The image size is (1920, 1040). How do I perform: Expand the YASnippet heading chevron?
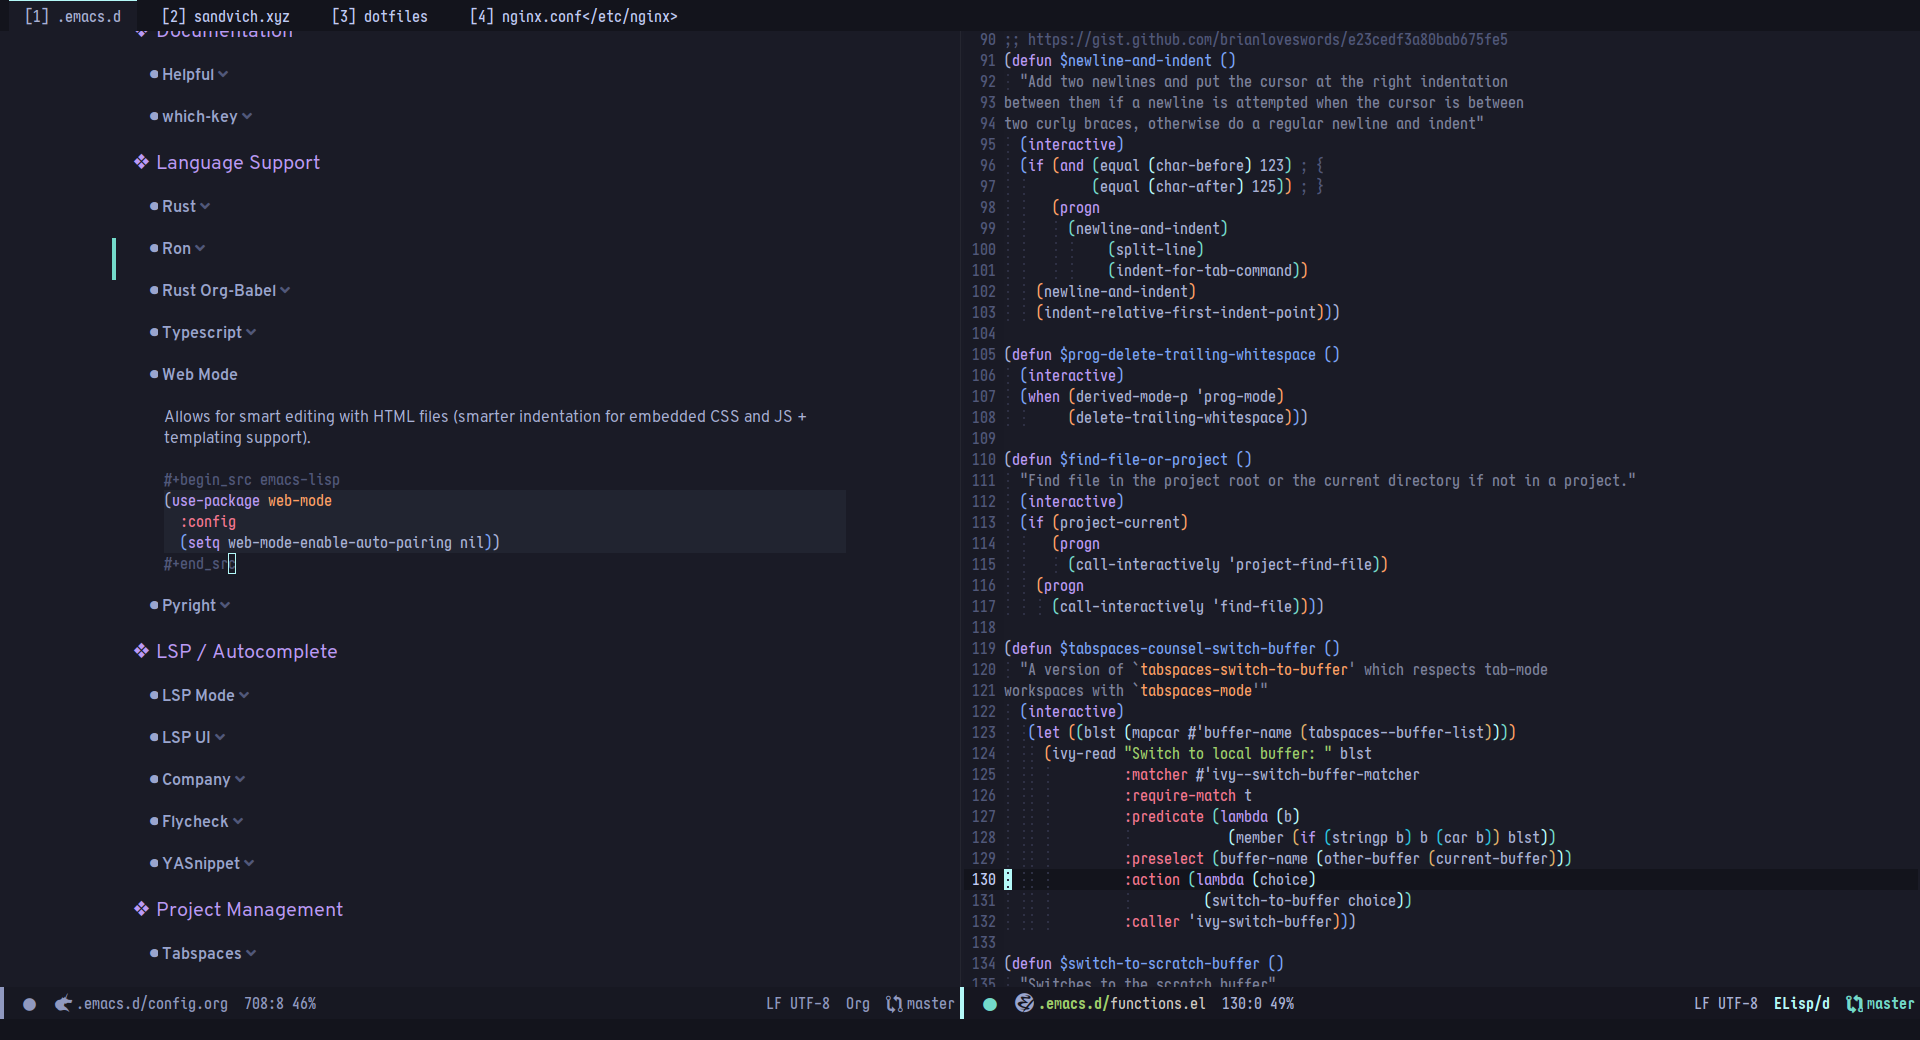[249, 864]
